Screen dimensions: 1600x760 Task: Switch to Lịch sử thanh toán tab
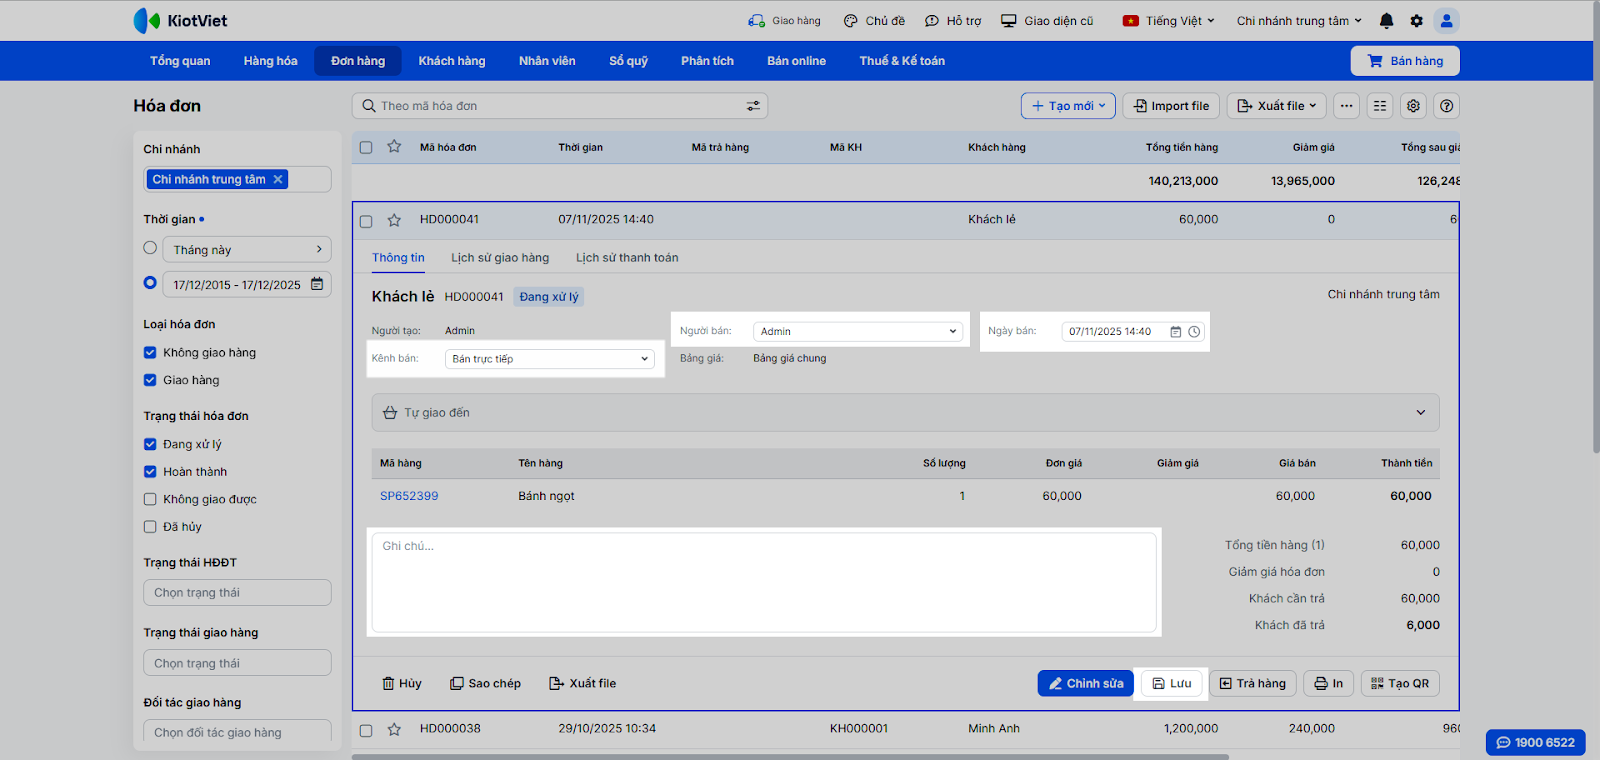coord(627,258)
